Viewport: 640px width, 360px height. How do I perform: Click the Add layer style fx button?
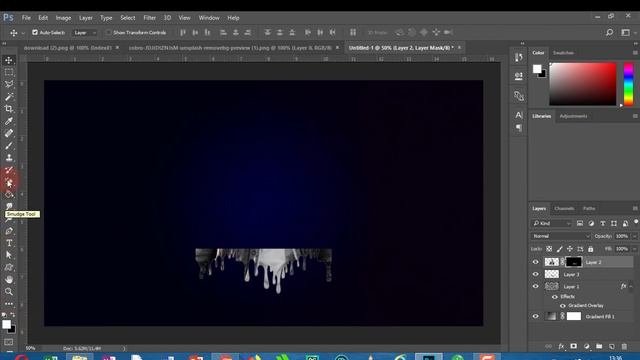(561, 346)
